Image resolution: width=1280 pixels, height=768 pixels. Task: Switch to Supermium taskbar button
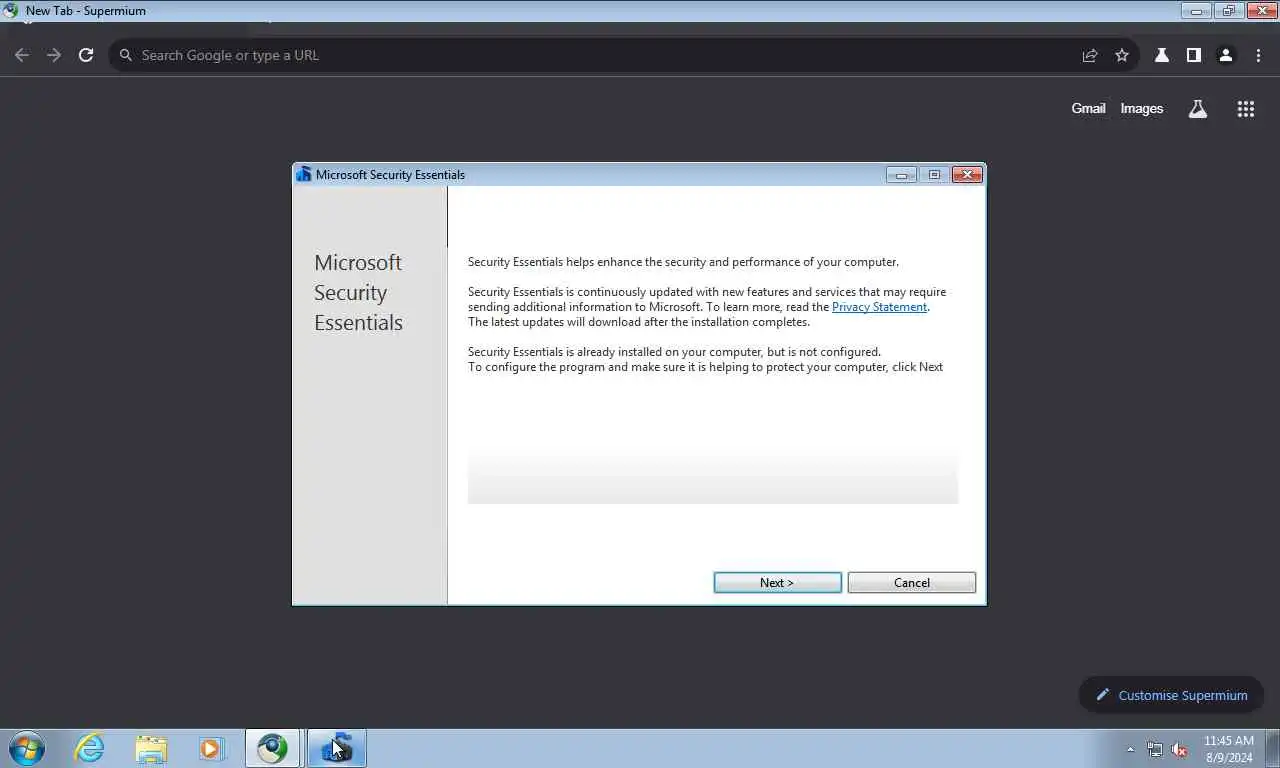click(272, 748)
